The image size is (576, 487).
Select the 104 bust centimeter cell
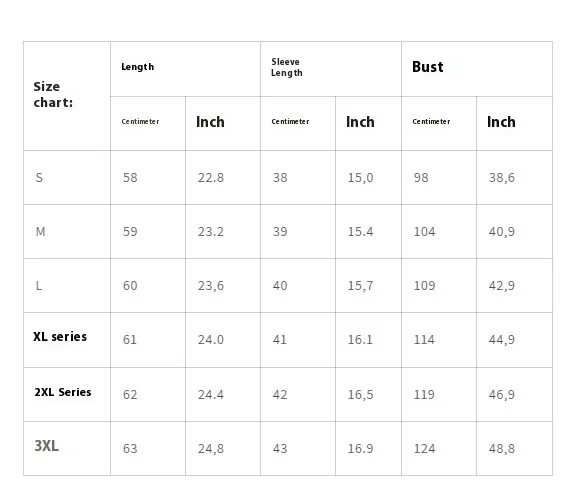point(439,231)
